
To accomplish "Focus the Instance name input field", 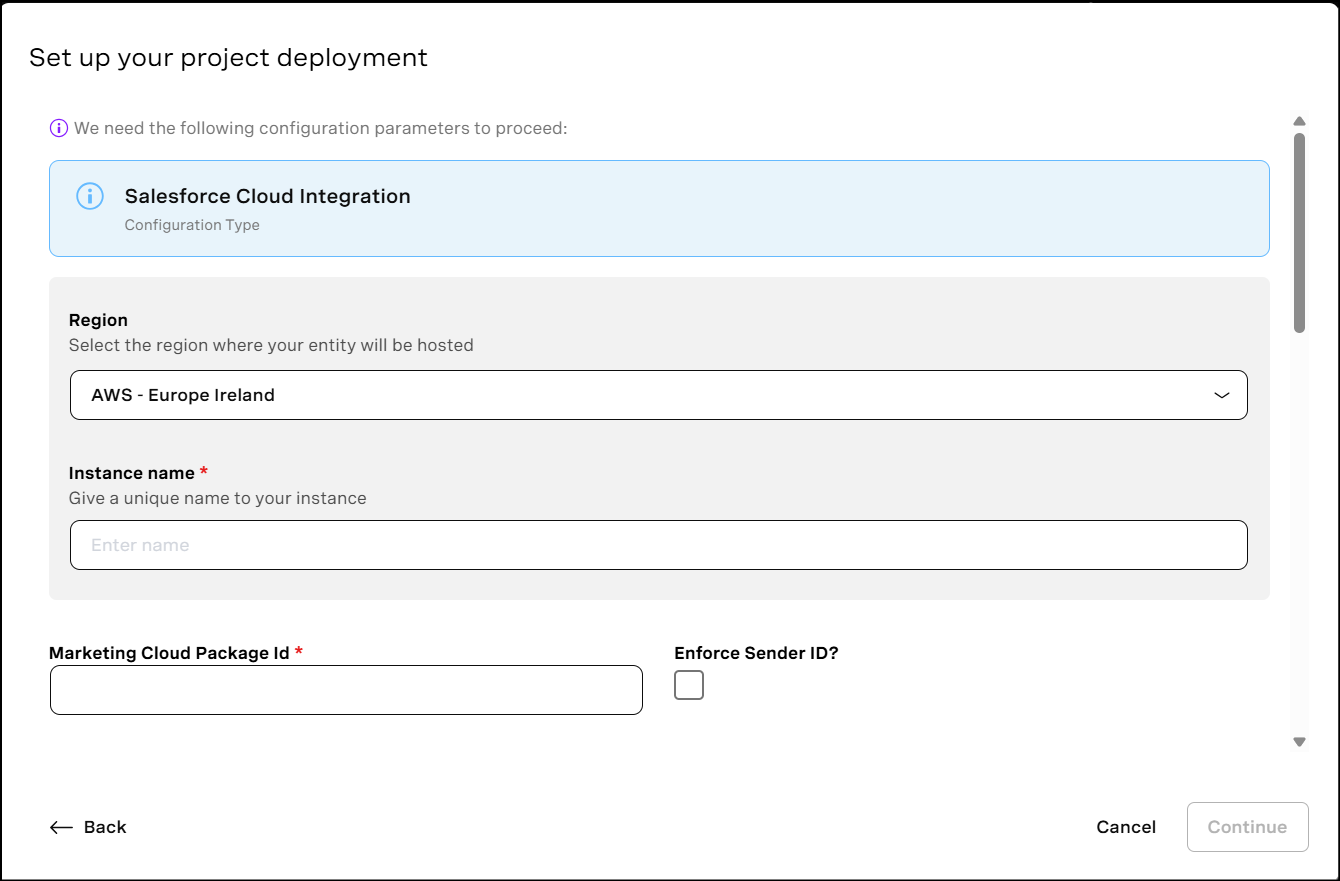I will (x=659, y=545).
